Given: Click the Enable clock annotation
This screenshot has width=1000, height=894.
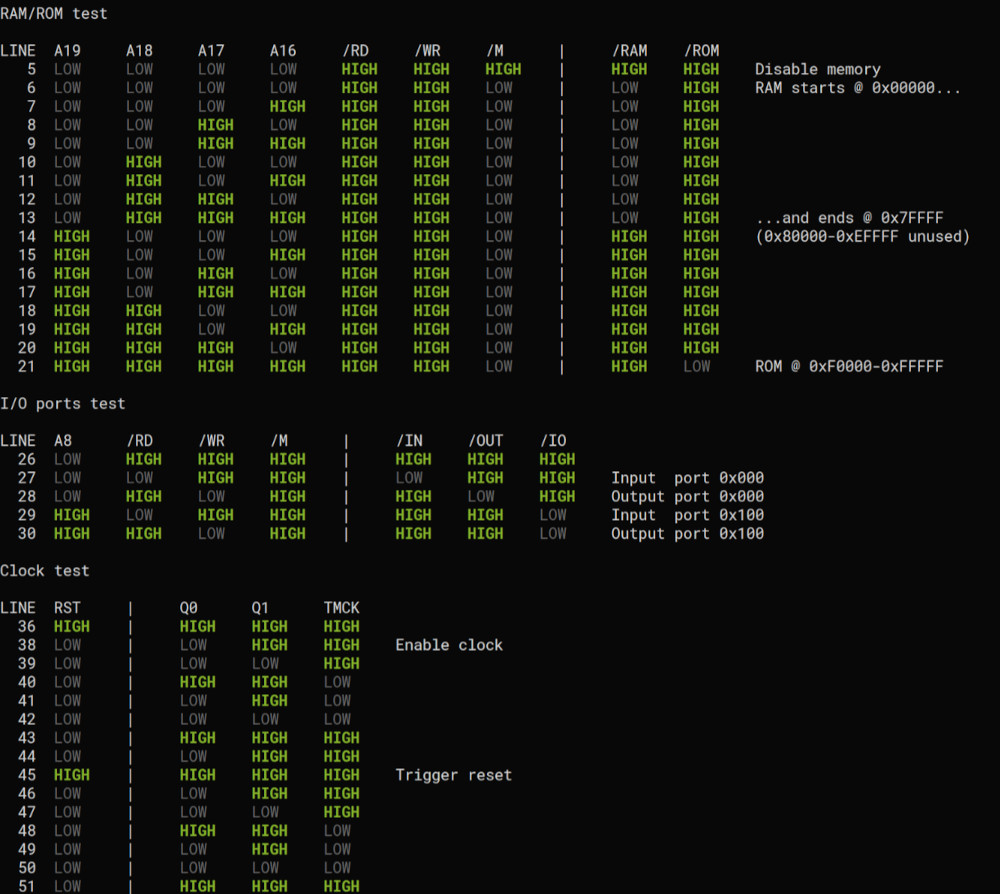Looking at the screenshot, I should (x=449, y=645).
